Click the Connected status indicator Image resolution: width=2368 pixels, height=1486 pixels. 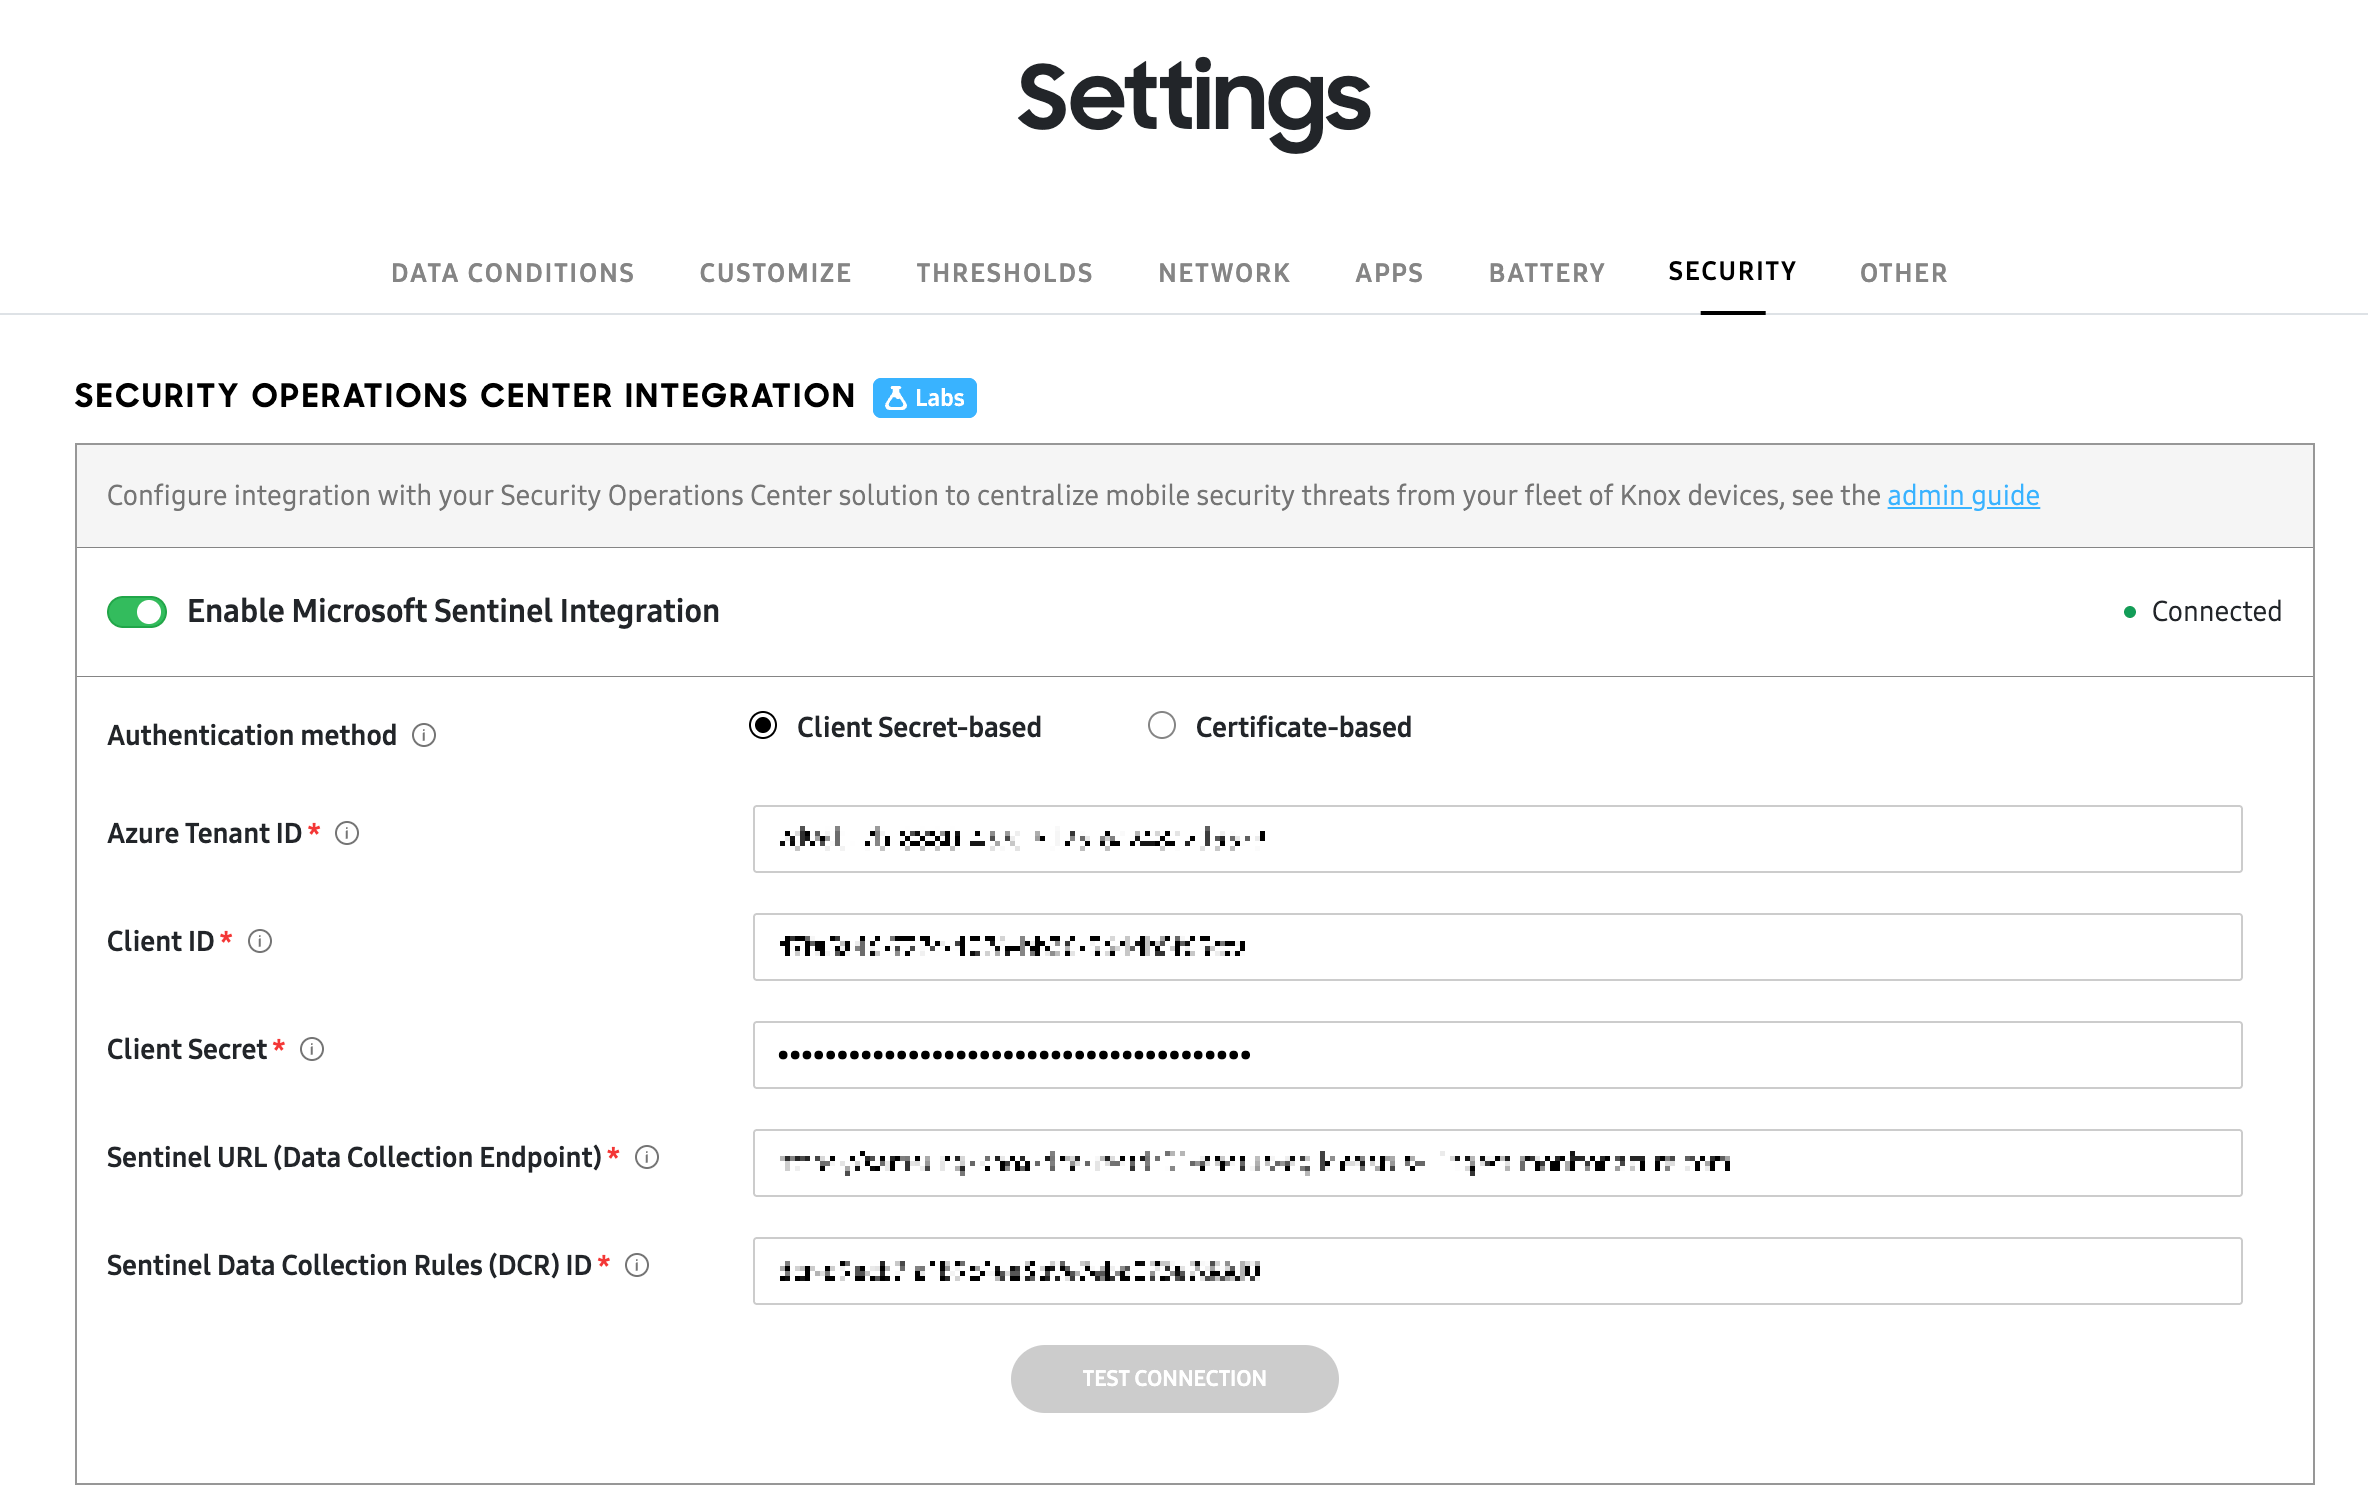2202,612
